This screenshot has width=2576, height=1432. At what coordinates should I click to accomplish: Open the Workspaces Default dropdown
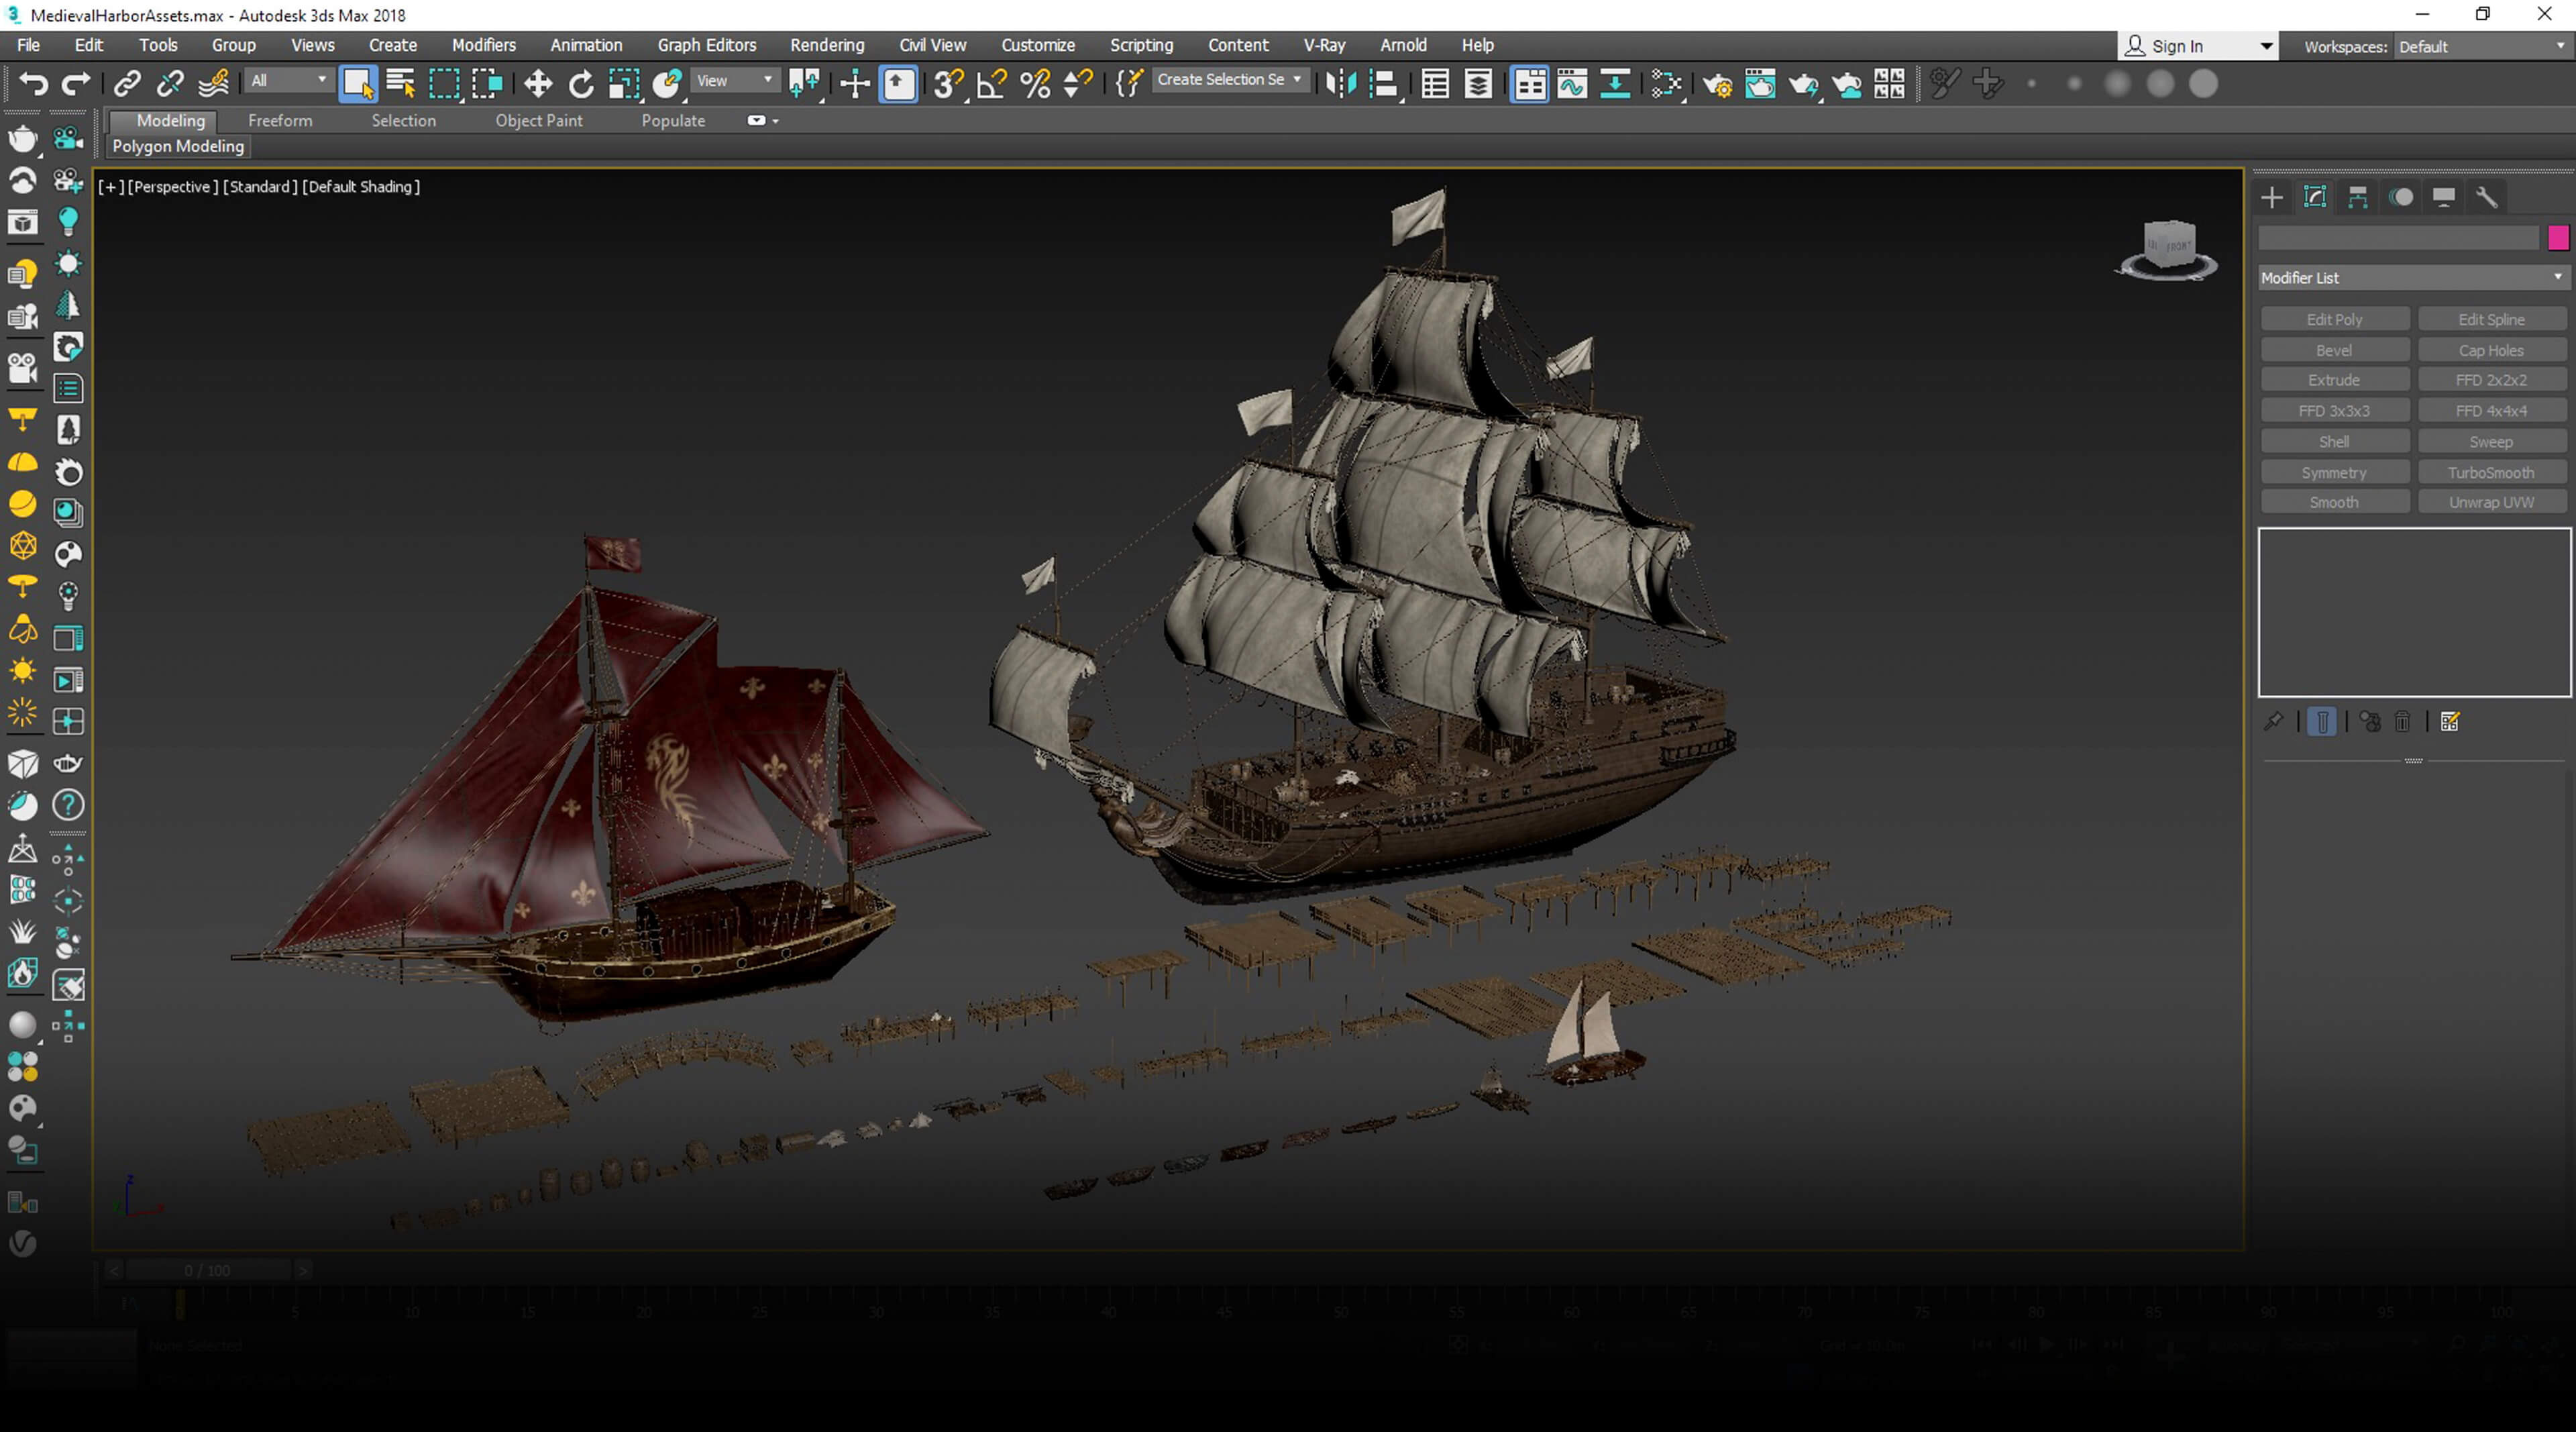pos(2482,46)
